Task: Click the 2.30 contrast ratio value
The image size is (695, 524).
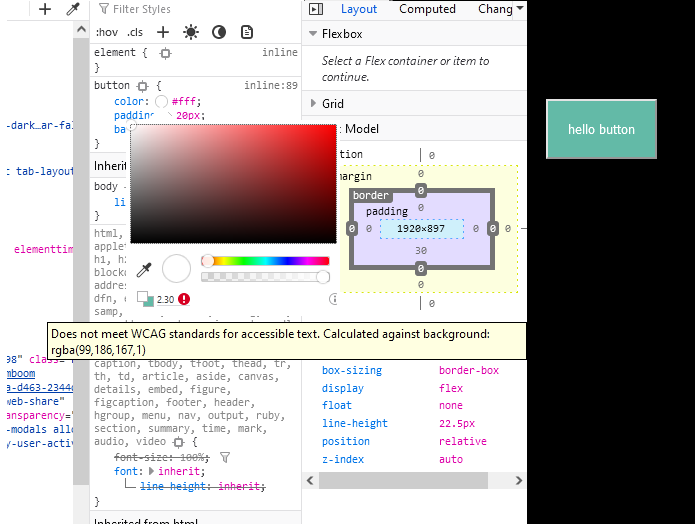Action: (x=165, y=299)
